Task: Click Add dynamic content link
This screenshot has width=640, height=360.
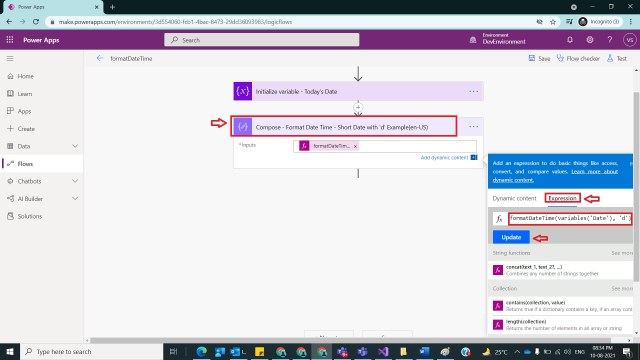Action: (444, 158)
